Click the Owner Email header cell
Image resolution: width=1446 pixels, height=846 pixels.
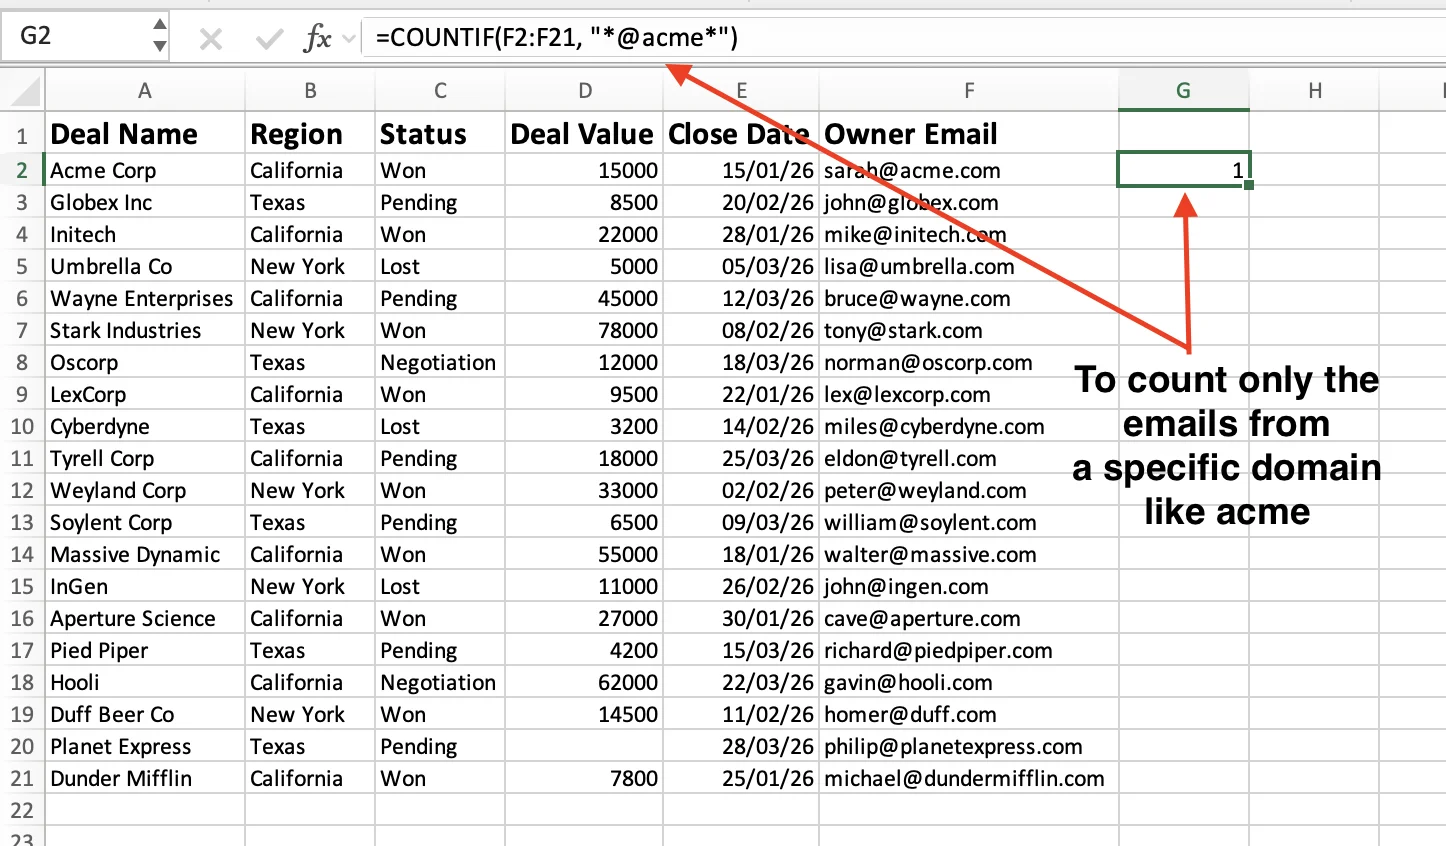tap(969, 134)
